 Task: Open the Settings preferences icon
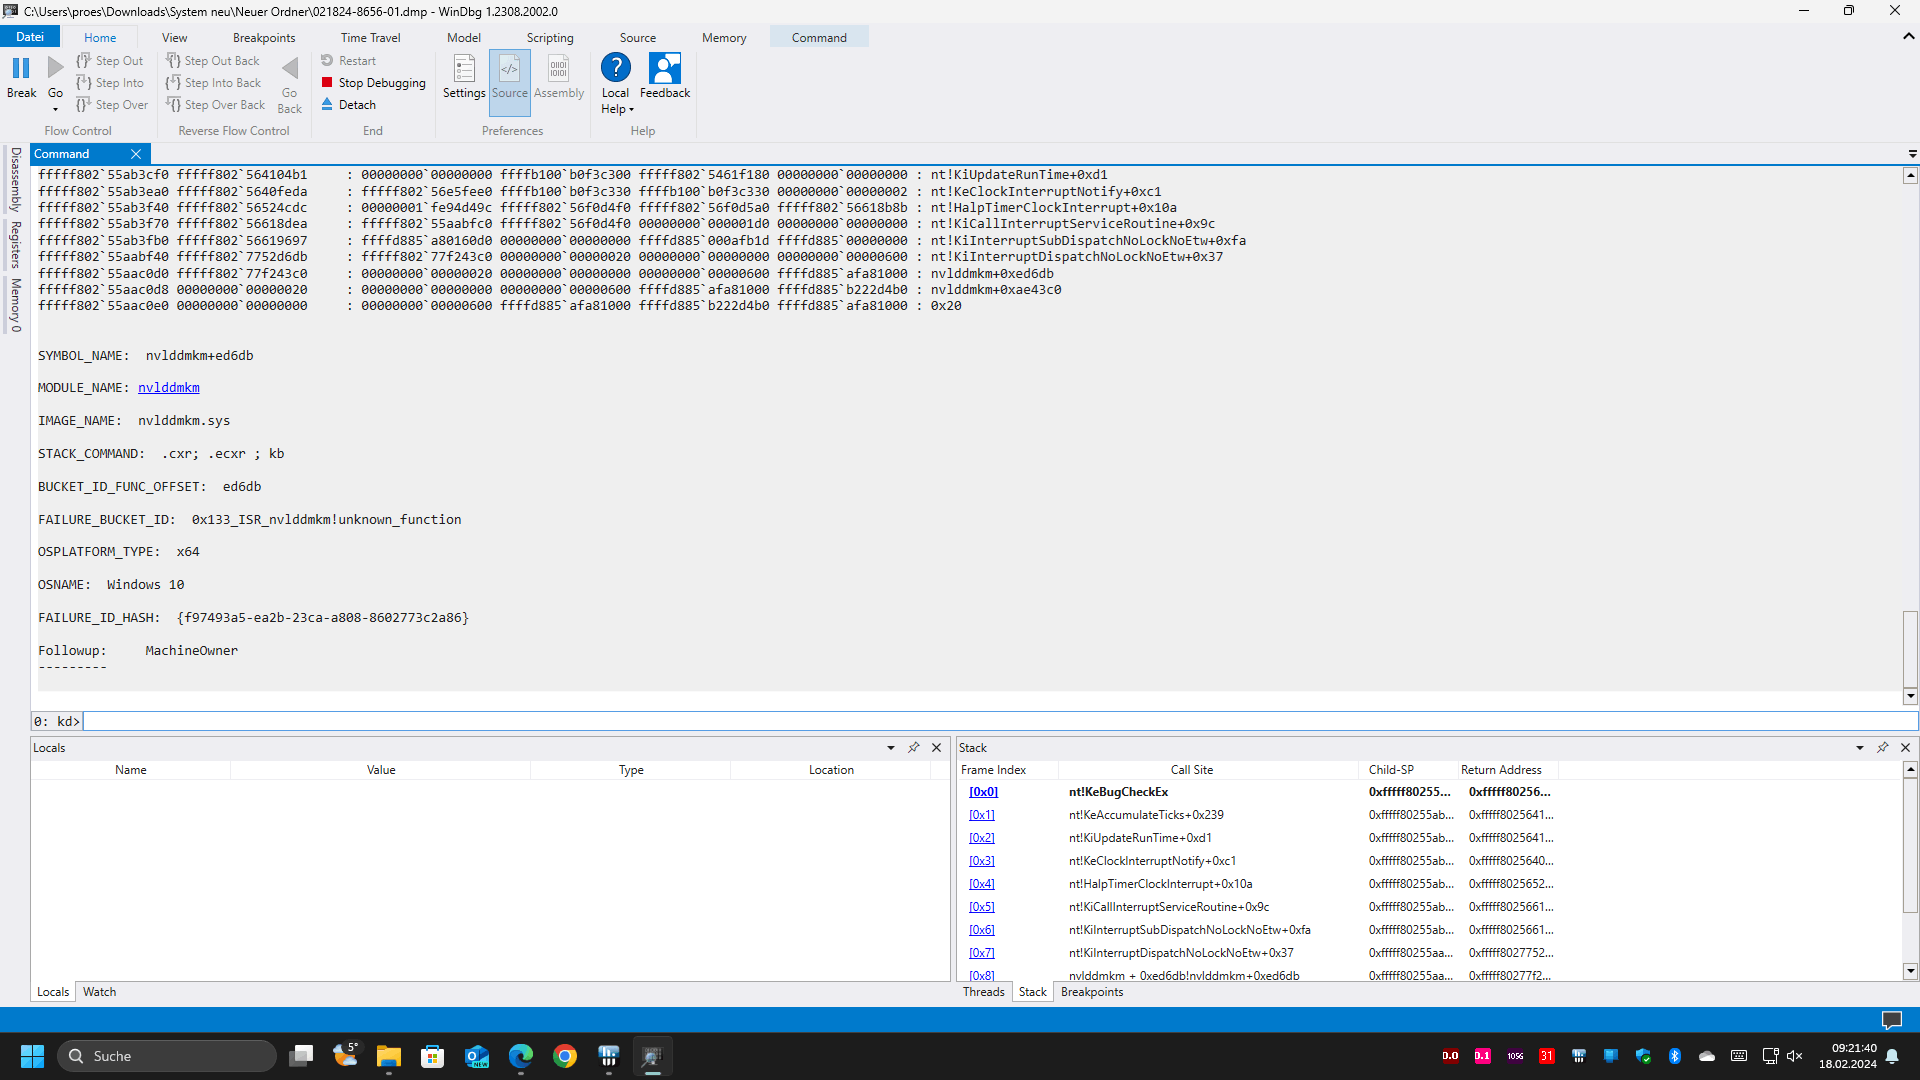(464, 70)
